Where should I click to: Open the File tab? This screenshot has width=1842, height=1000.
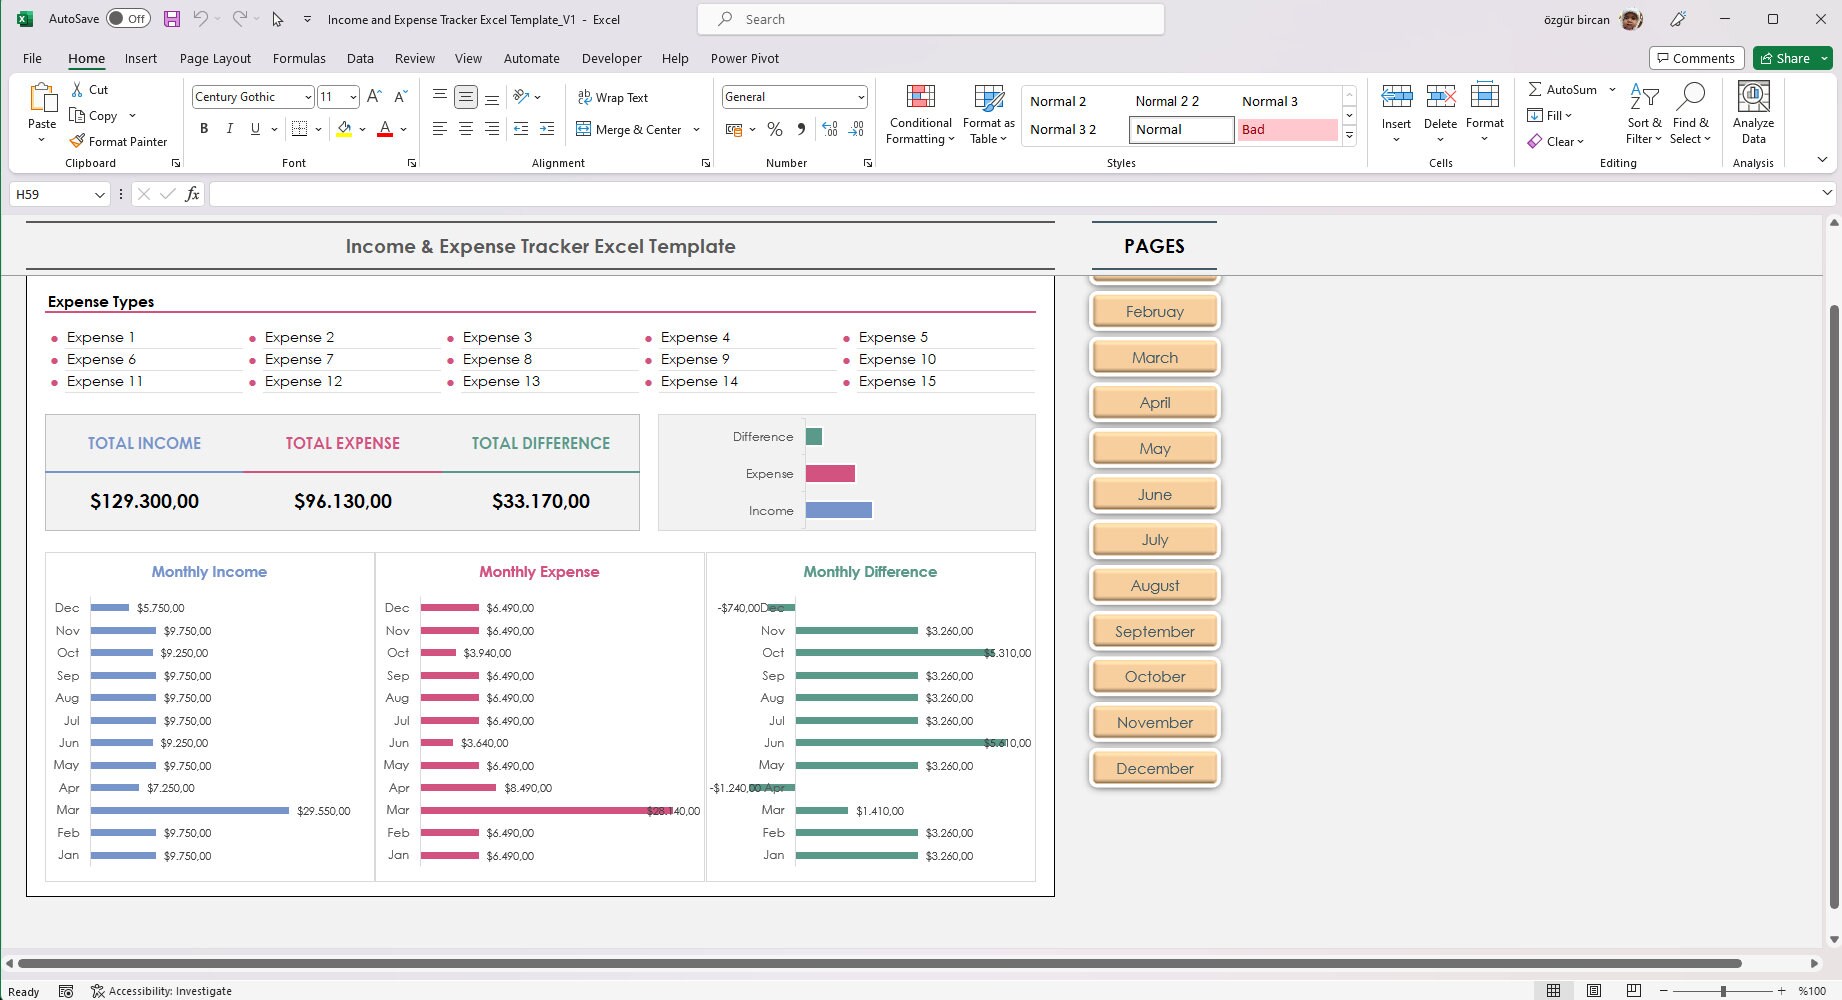coord(32,58)
